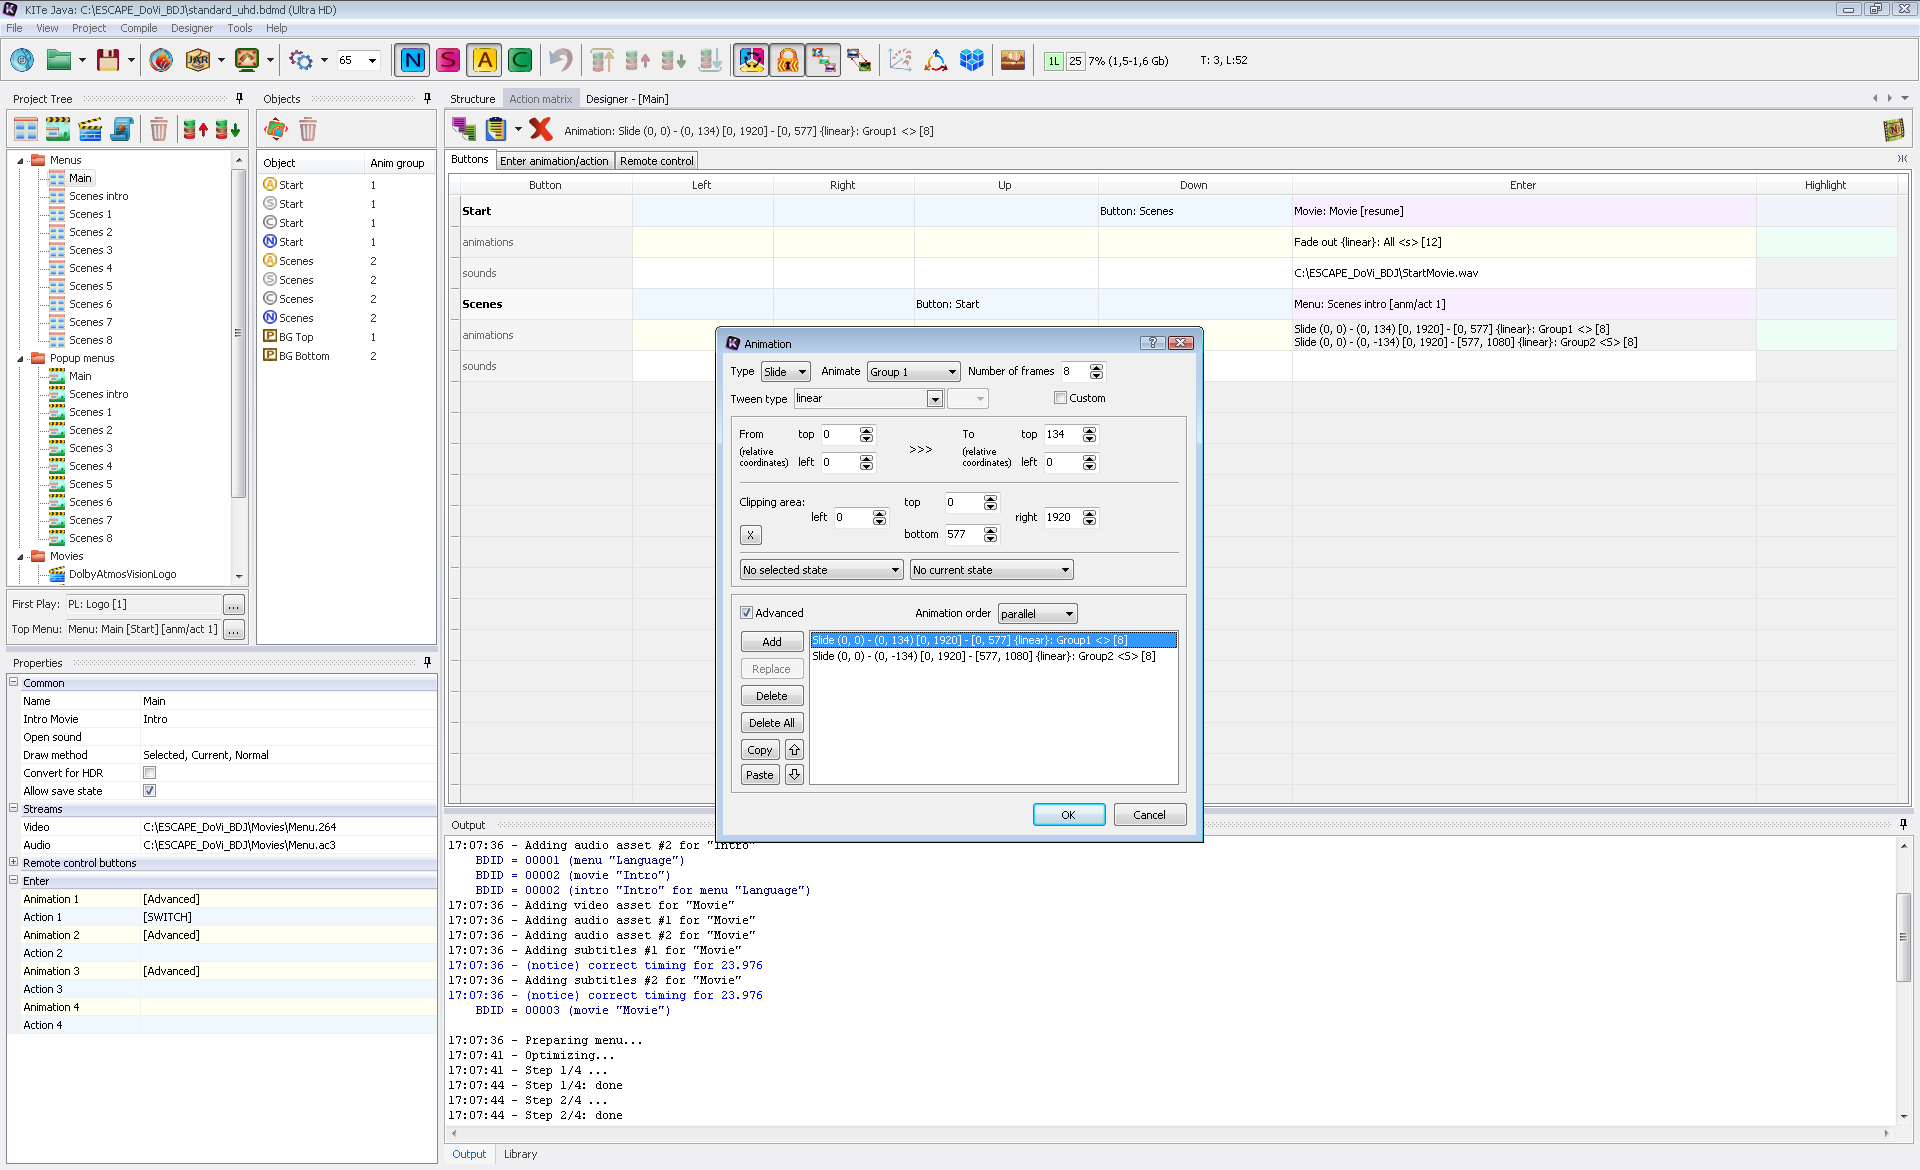Click OK in the Animation dialog
This screenshot has width=1920, height=1170.
(x=1068, y=815)
